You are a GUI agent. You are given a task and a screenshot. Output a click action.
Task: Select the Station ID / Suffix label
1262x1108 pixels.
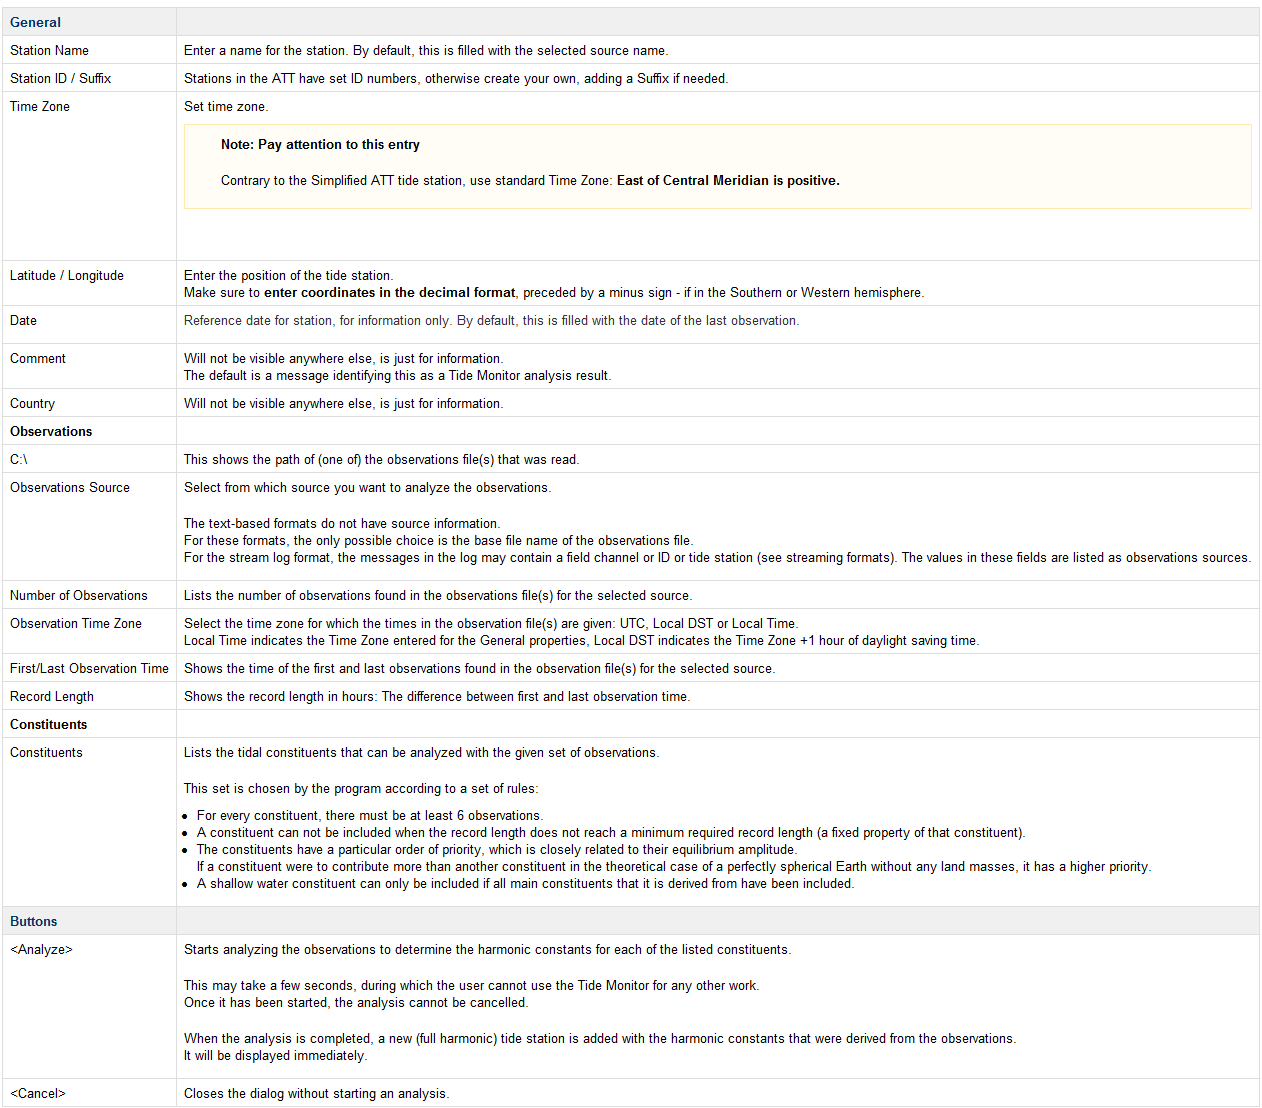(60, 78)
